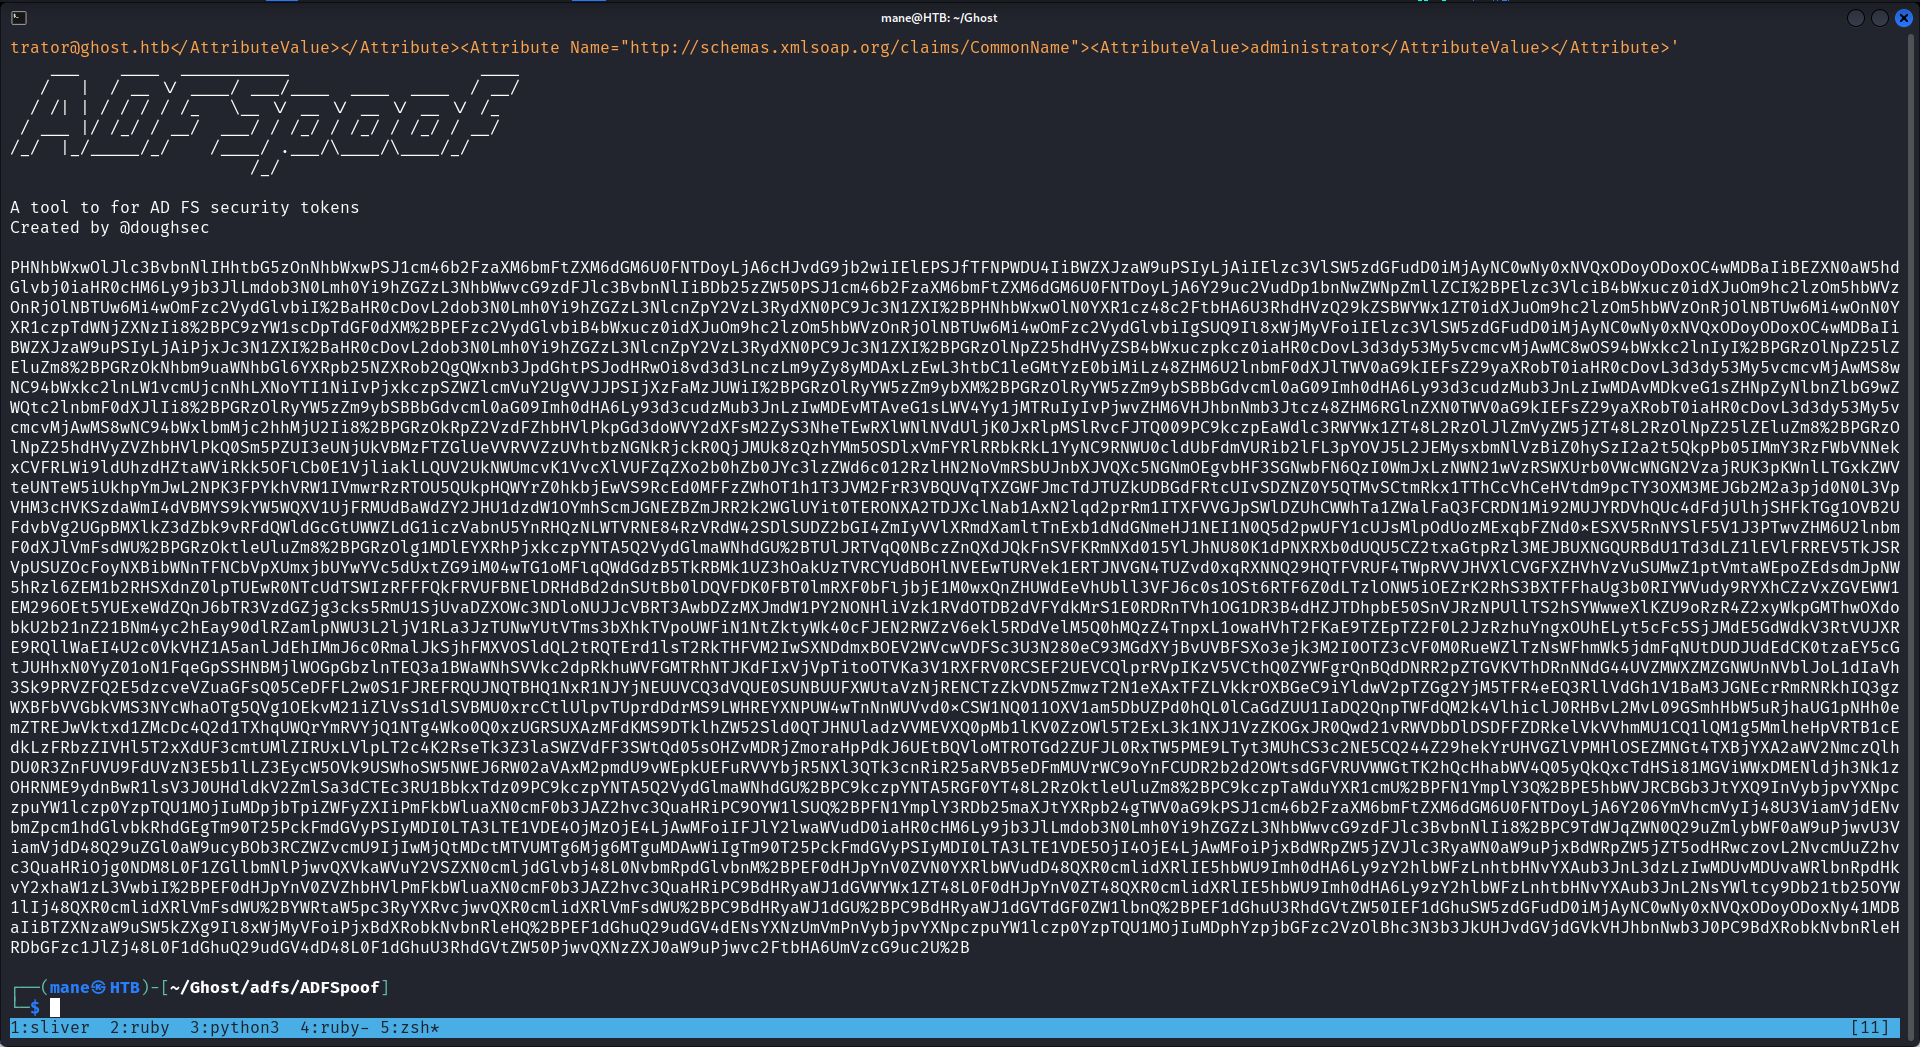Click the last line of the token ending in uc2U%2B
Image resolution: width=1920 pixels, height=1047 pixels.
coord(490,947)
